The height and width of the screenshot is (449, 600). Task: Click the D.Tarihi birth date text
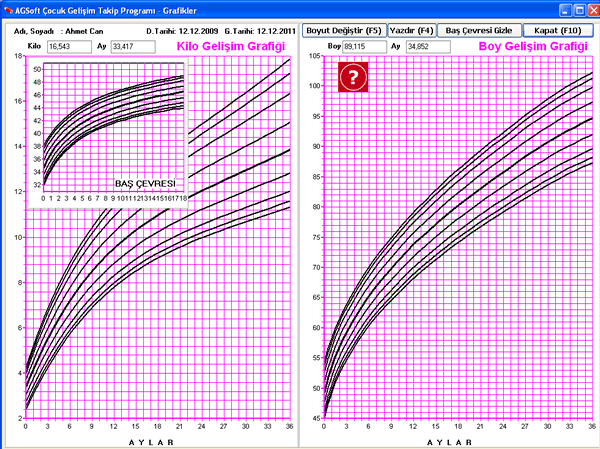(183, 30)
